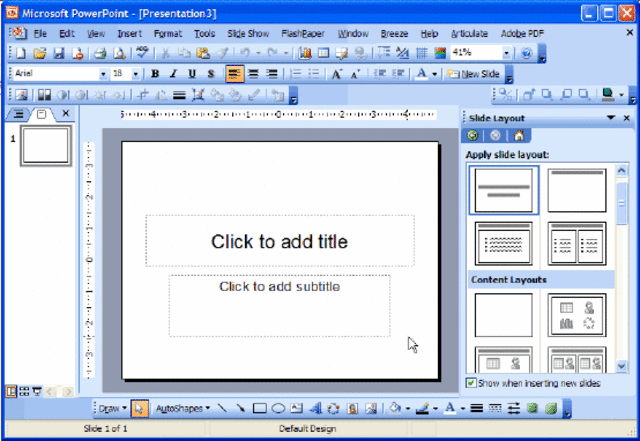Screen dimensions: 640x441
Task: Toggle Align Left button
Action: [x=234, y=74]
